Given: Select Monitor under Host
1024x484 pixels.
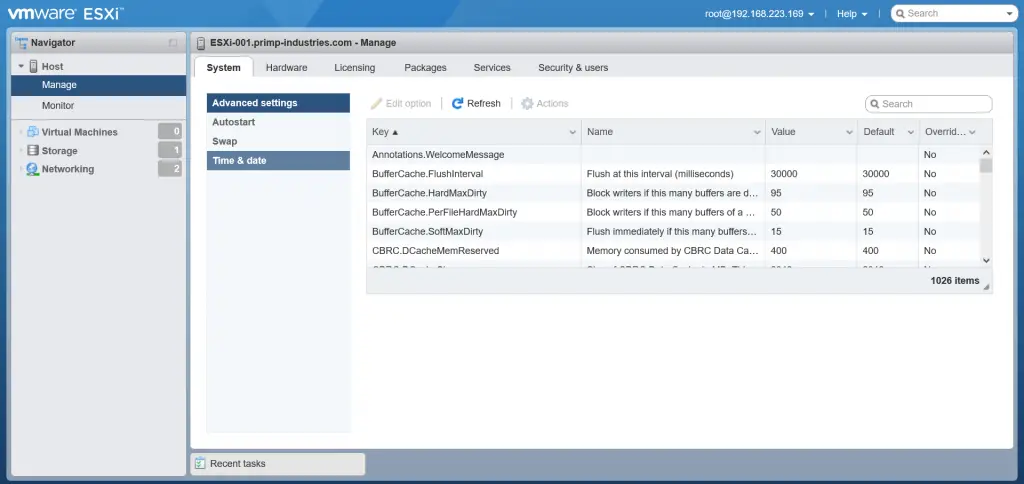Looking at the screenshot, I should [99, 105].
